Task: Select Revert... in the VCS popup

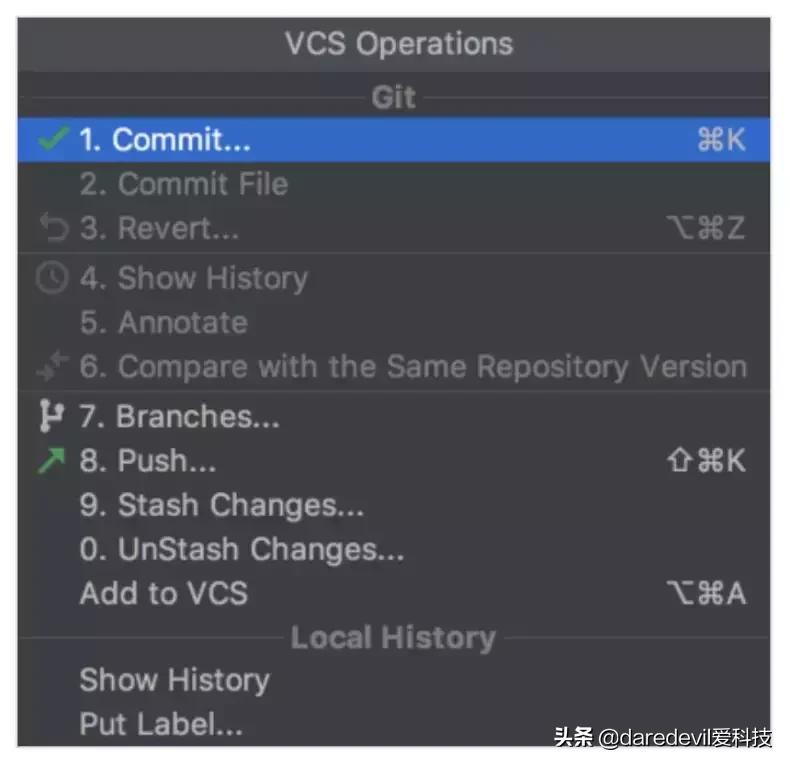Action: point(159,228)
